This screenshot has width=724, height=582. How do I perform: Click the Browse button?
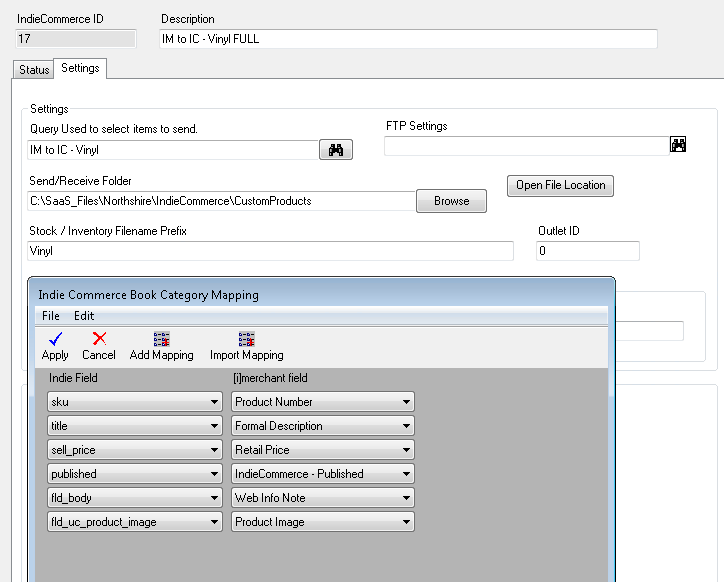pyautogui.click(x=451, y=201)
